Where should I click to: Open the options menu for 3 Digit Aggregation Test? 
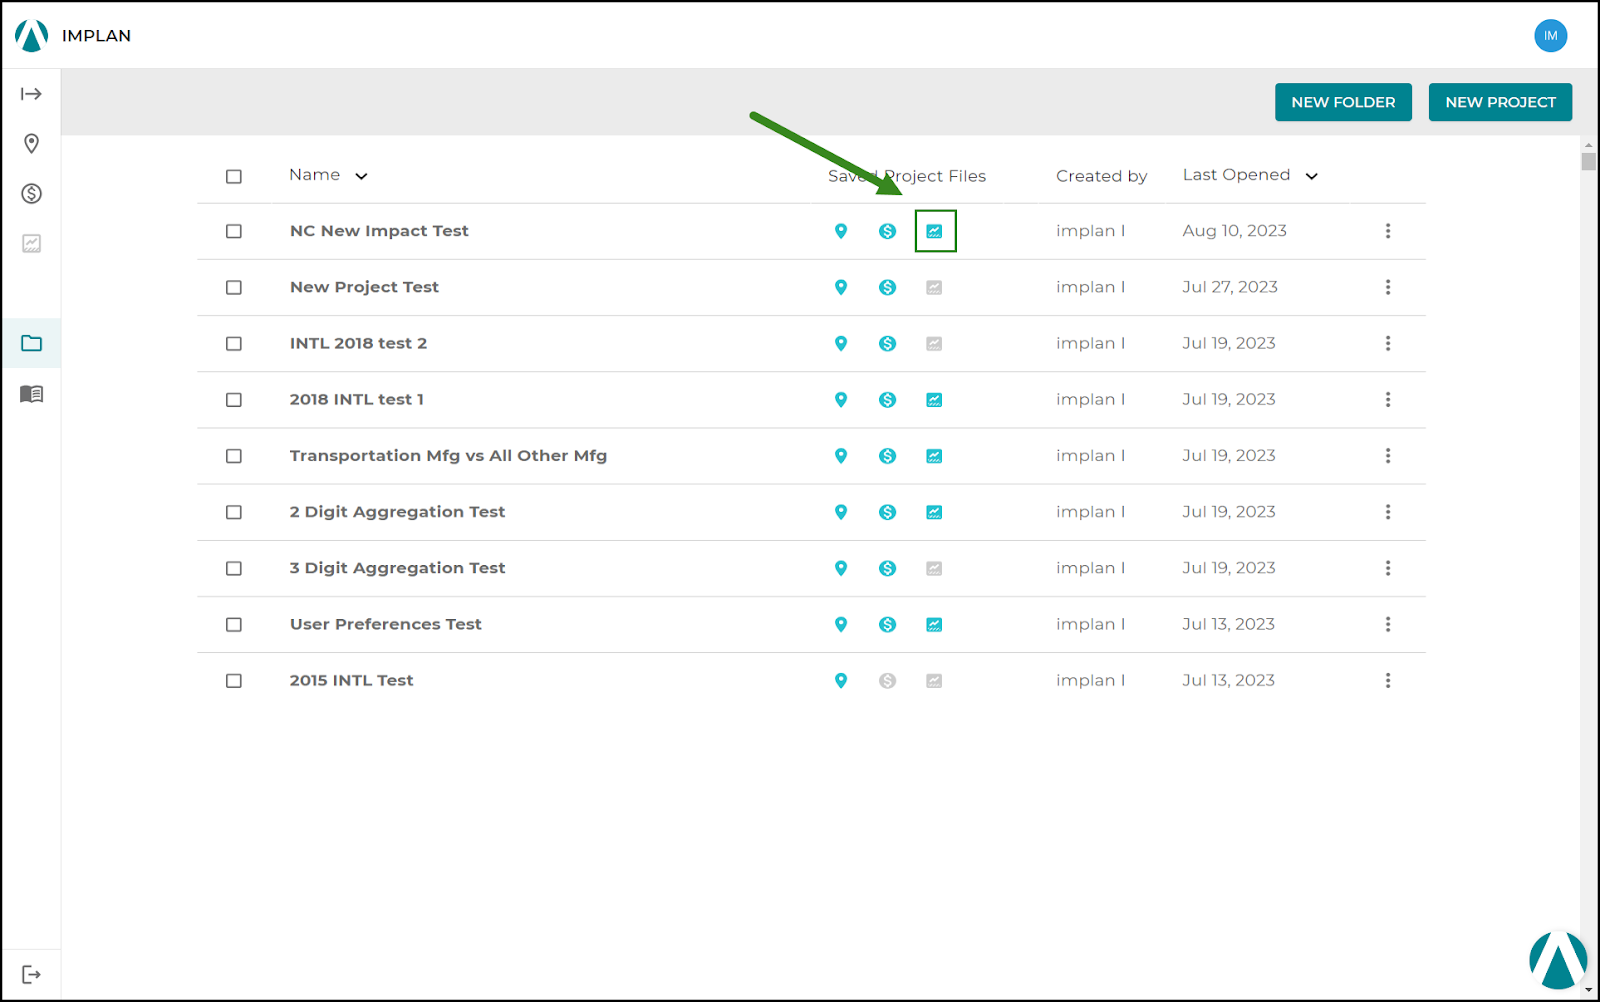pos(1388,568)
